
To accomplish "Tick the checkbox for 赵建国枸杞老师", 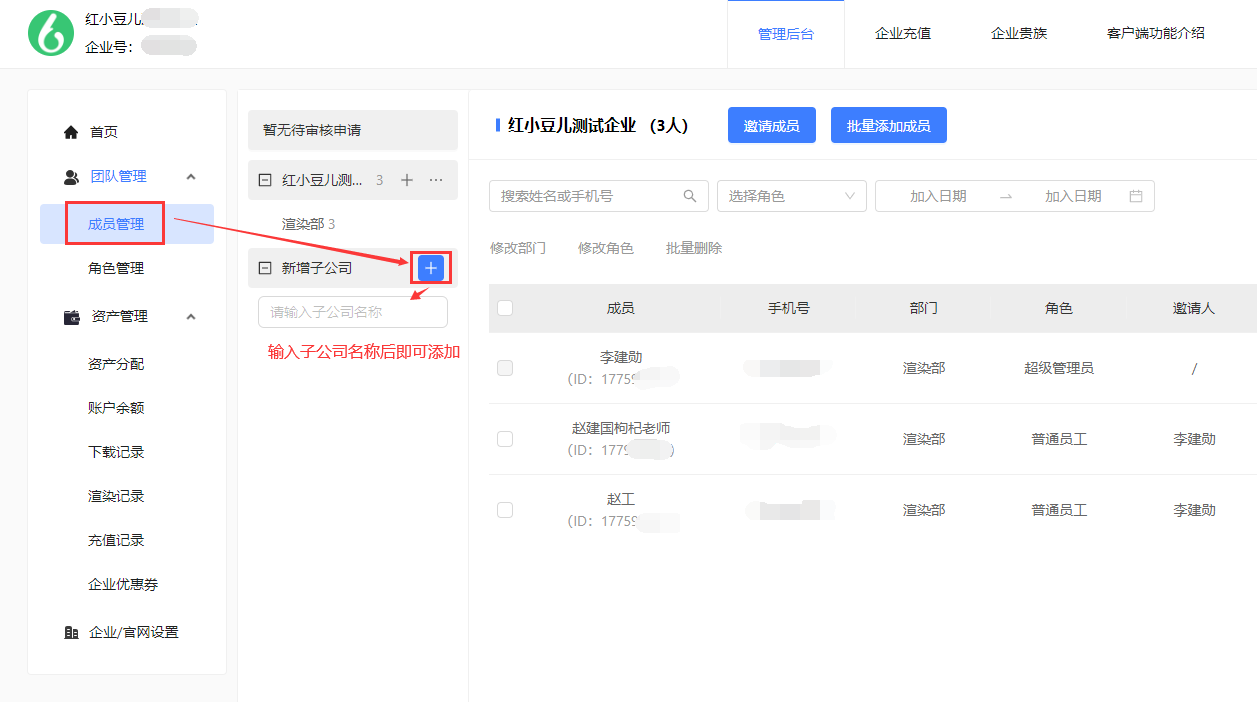I will [505, 439].
